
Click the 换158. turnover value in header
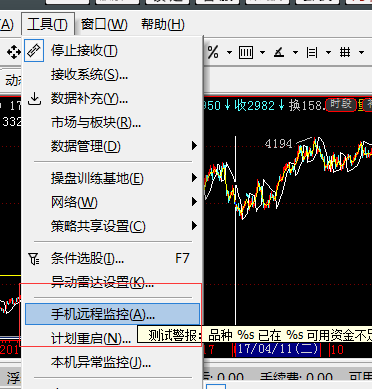tap(306, 106)
